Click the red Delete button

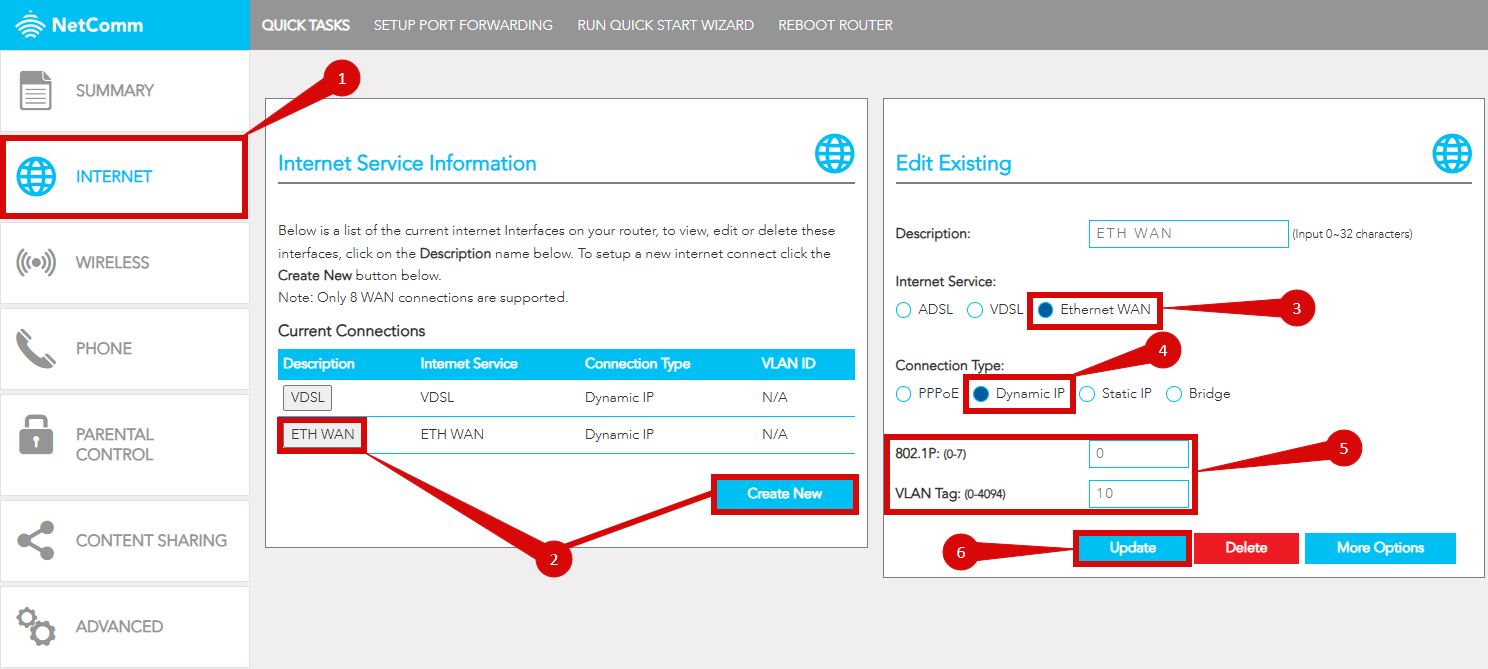[1246, 548]
